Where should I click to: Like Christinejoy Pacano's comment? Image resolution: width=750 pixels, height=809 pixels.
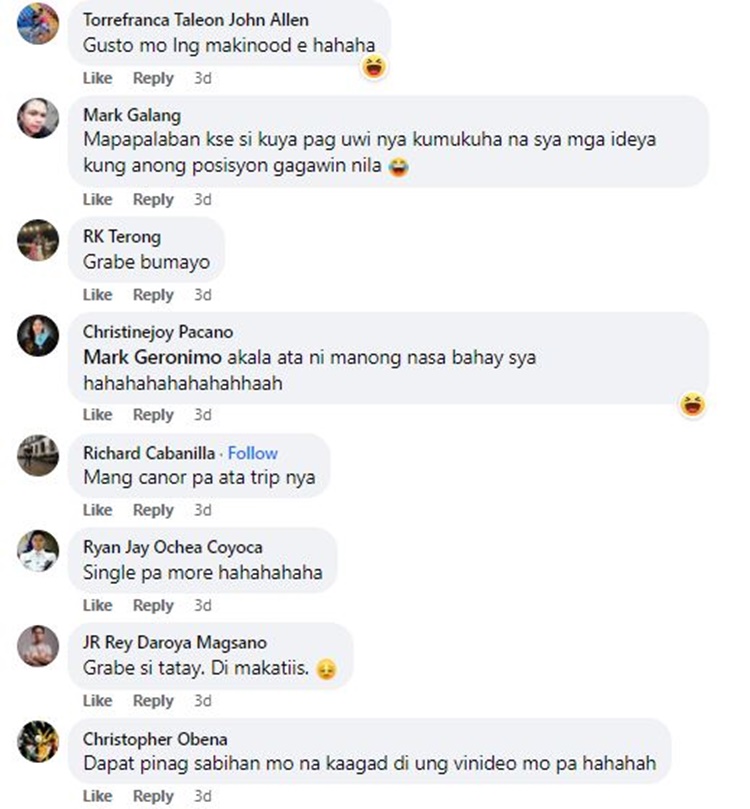[97, 414]
